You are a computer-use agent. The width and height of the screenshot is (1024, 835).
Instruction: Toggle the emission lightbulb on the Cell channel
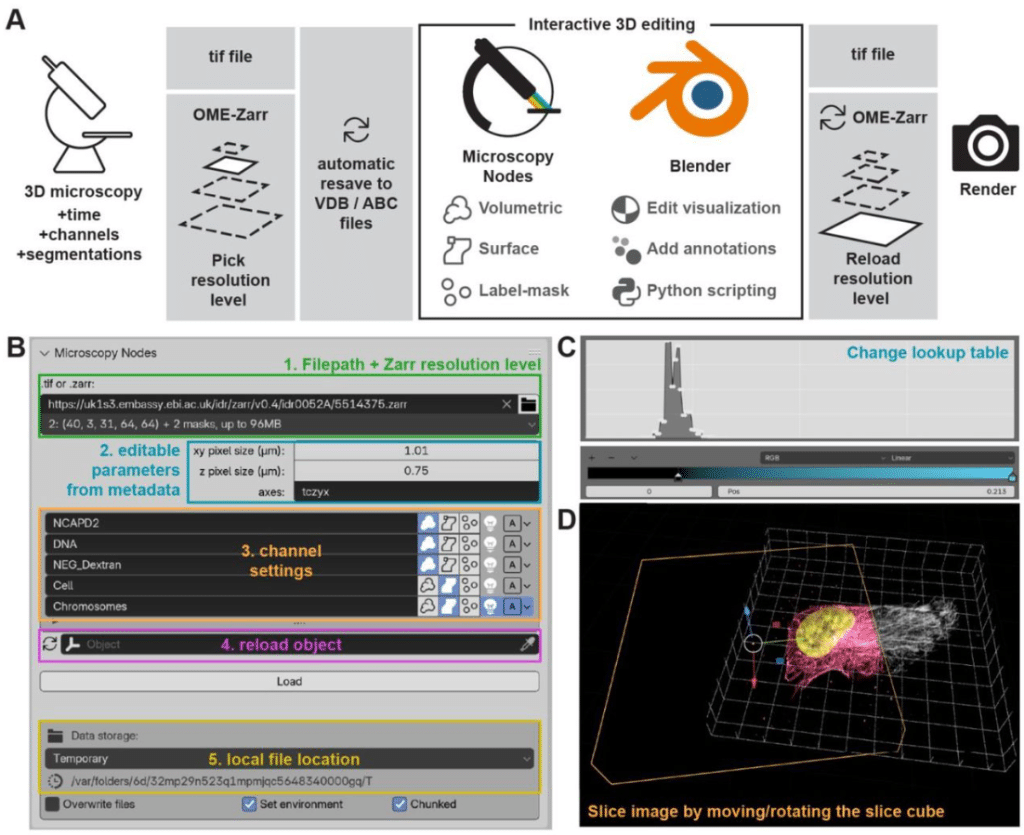pyautogui.click(x=490, y=585)
